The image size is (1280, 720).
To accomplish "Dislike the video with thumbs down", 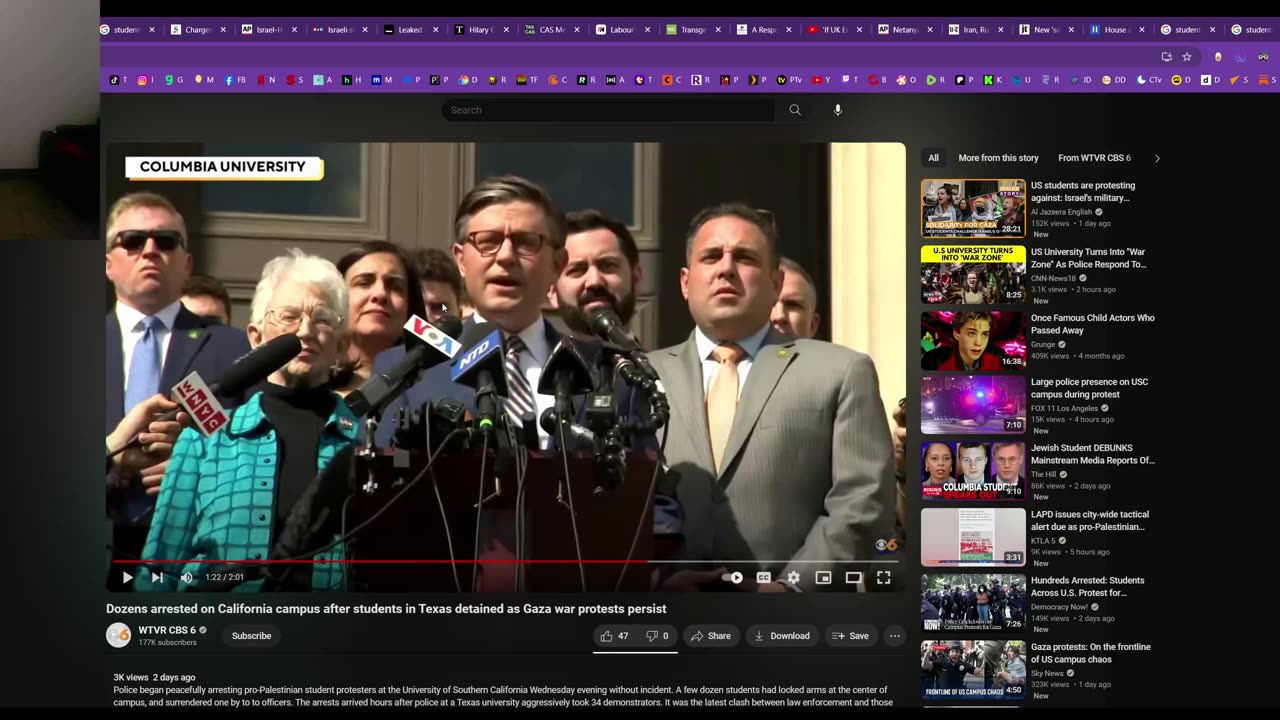I will click(657, 636).
